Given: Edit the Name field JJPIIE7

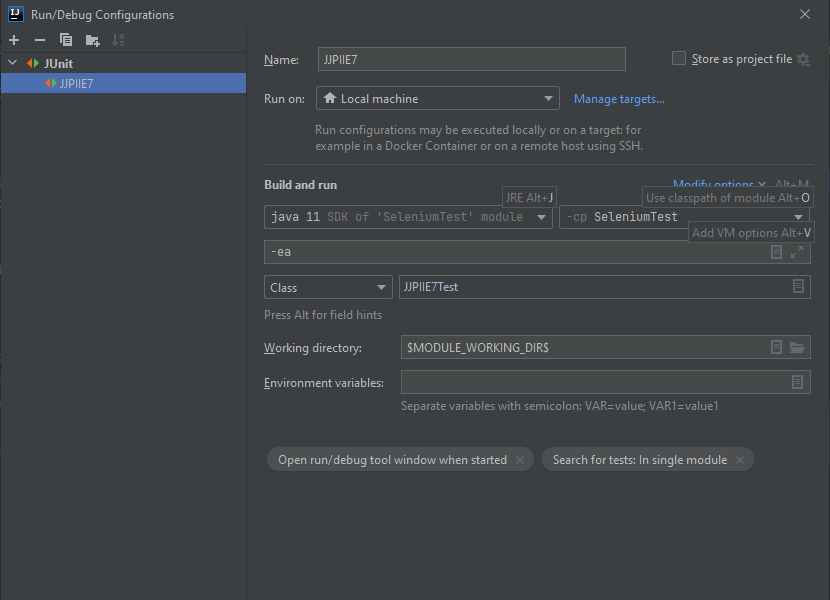Looking at the screenshot, I should click(x=471, y=59).
